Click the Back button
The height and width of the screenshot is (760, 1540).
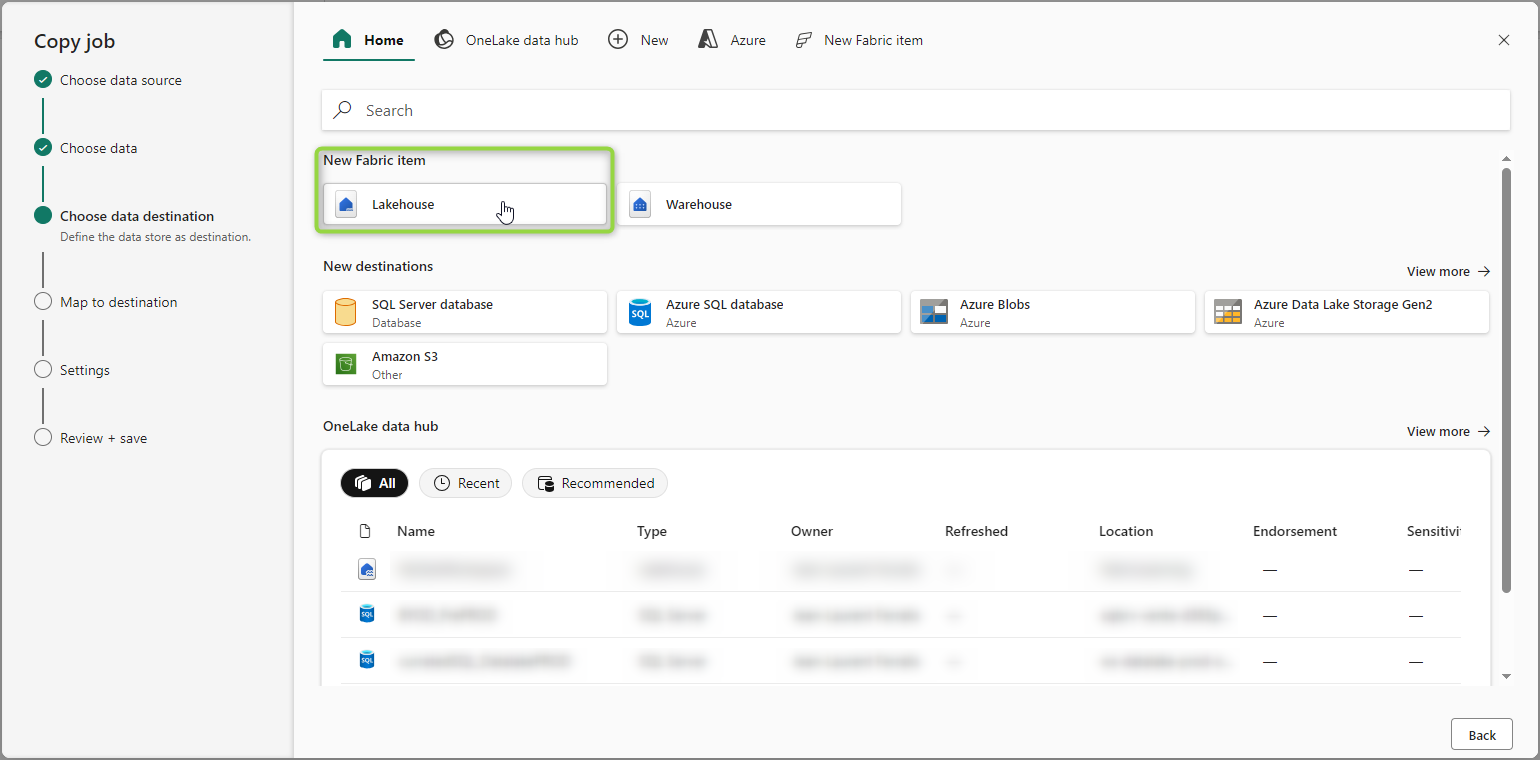click(1482, 735)
